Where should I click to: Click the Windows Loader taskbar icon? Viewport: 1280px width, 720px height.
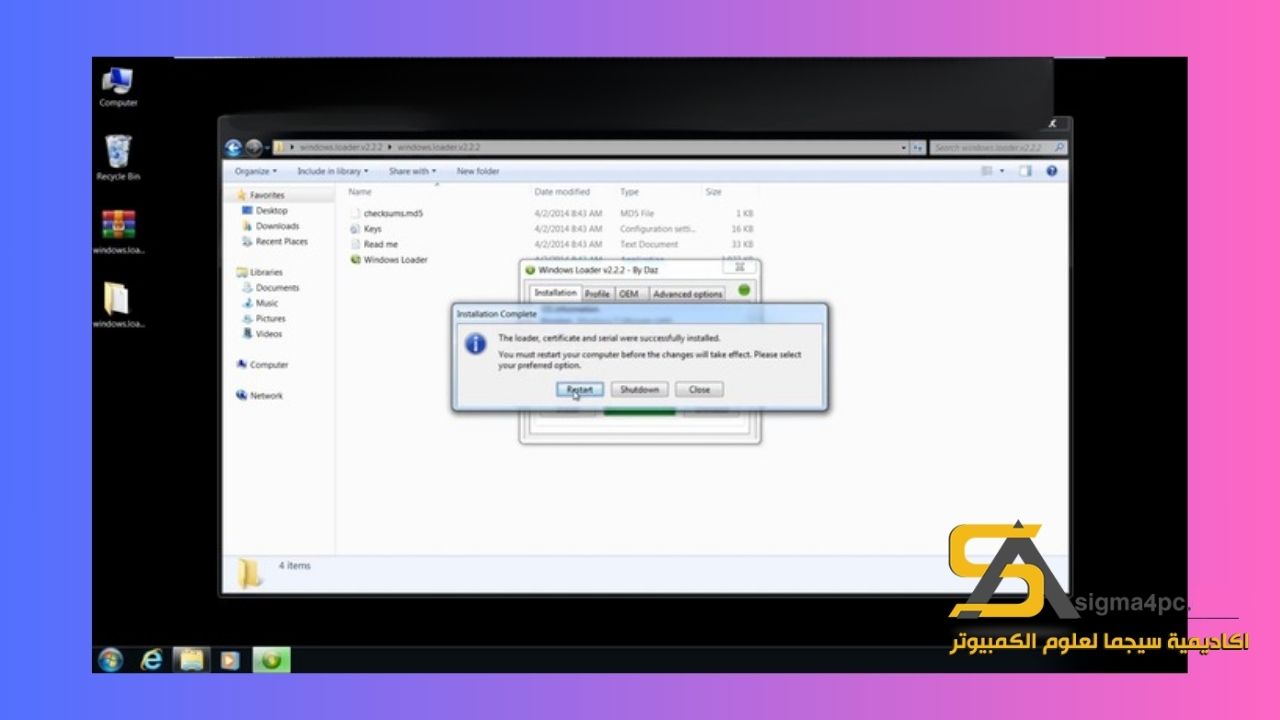[271, 660]
